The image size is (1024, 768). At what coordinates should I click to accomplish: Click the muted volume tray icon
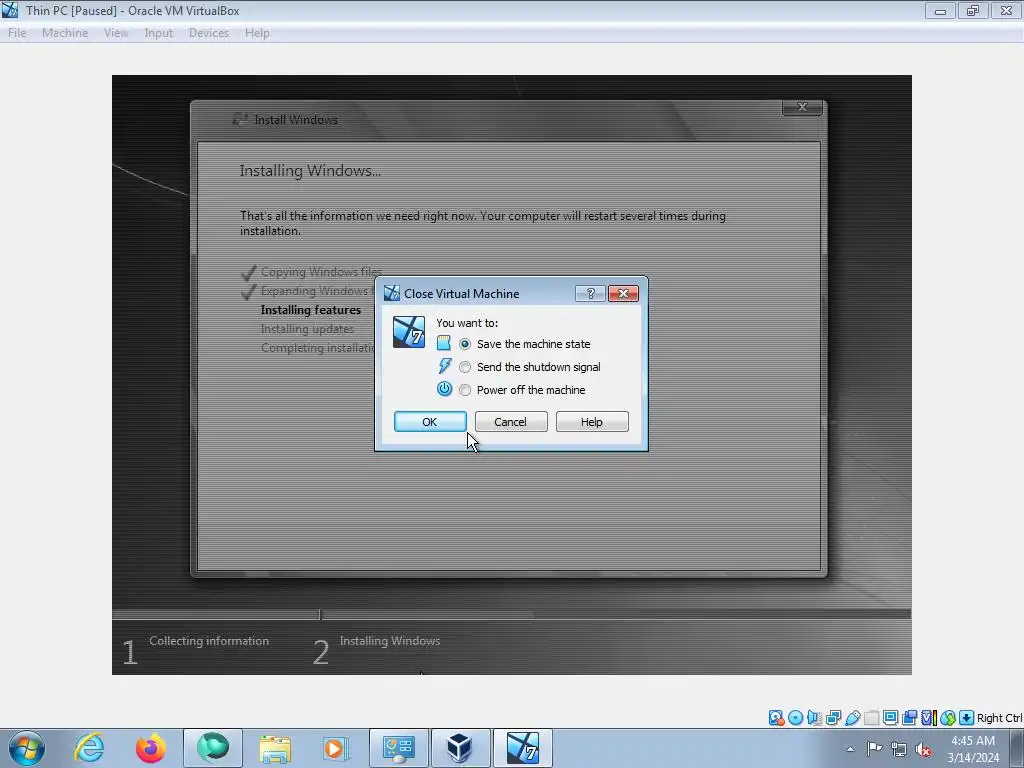coord(923,749)
